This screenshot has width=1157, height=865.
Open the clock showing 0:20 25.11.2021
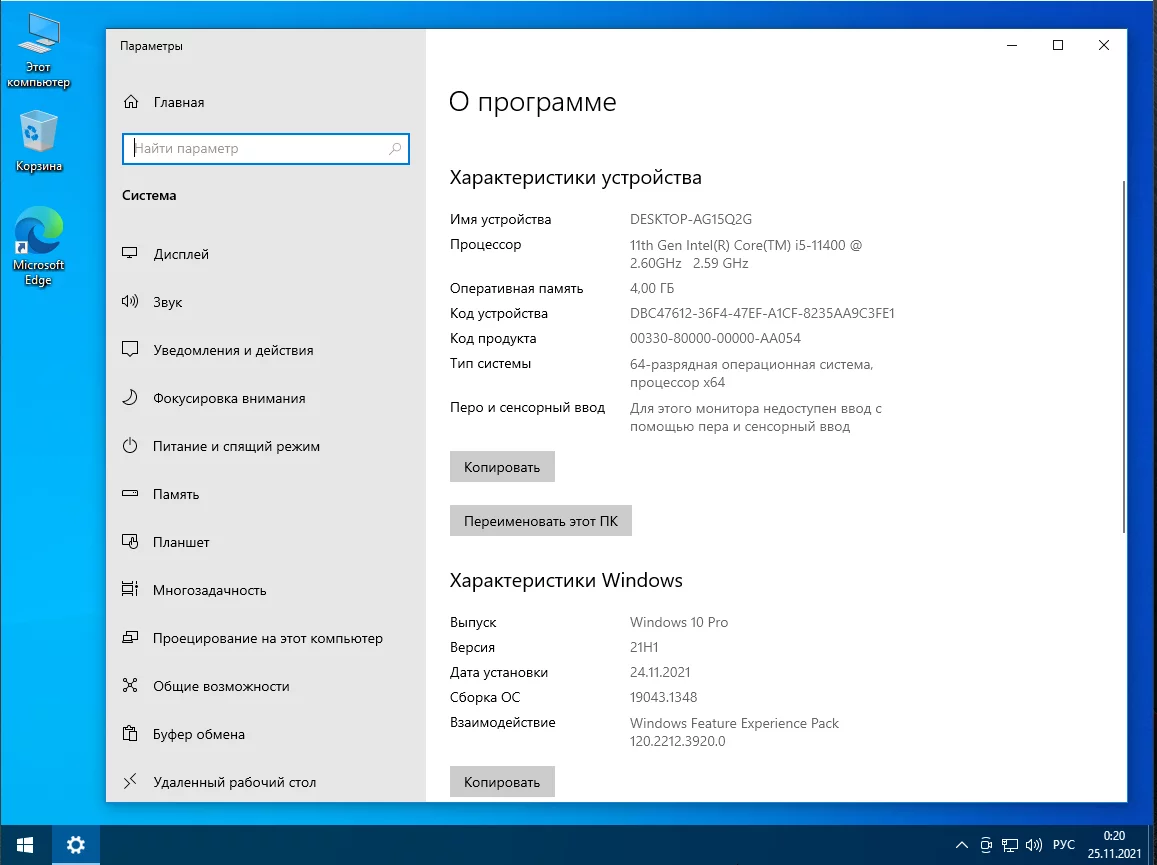click(x=1113, y=845)
